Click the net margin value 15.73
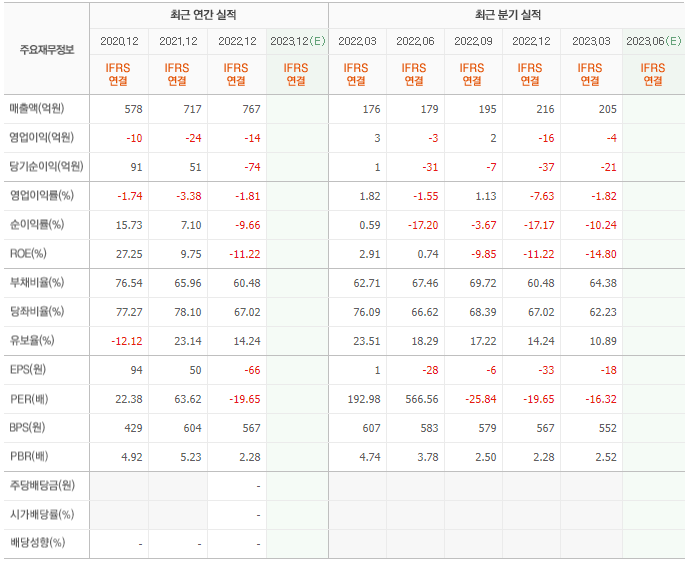This screenshot has width=691, height=564. click(x=129, y=225)
